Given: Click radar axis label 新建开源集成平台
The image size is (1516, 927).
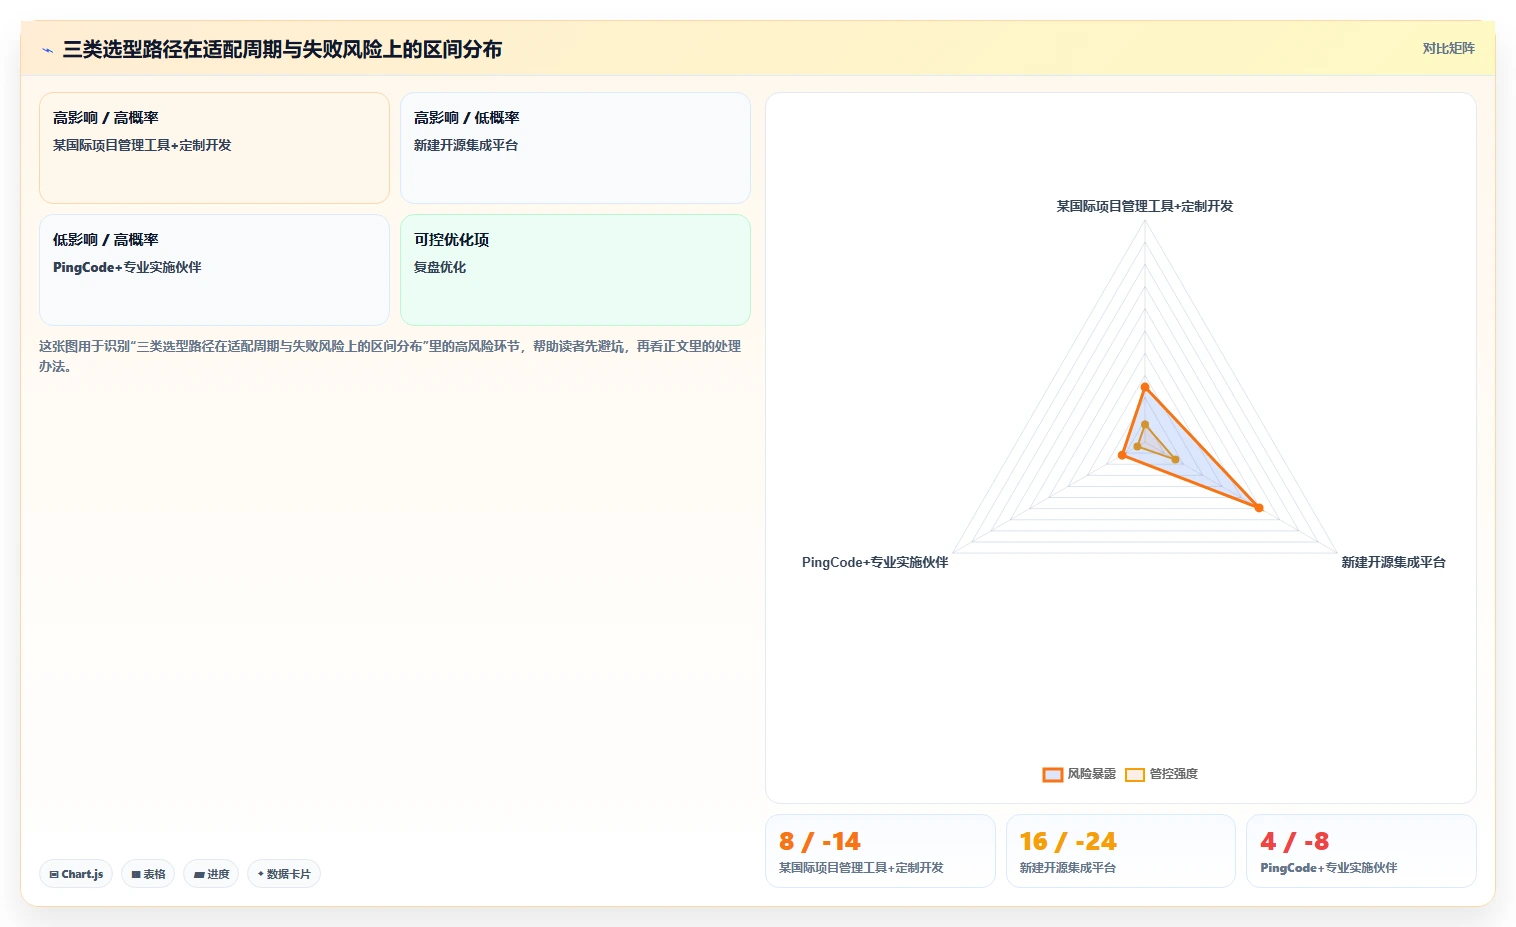Looking at the screenshot, I should click(x=1393, y=562).
